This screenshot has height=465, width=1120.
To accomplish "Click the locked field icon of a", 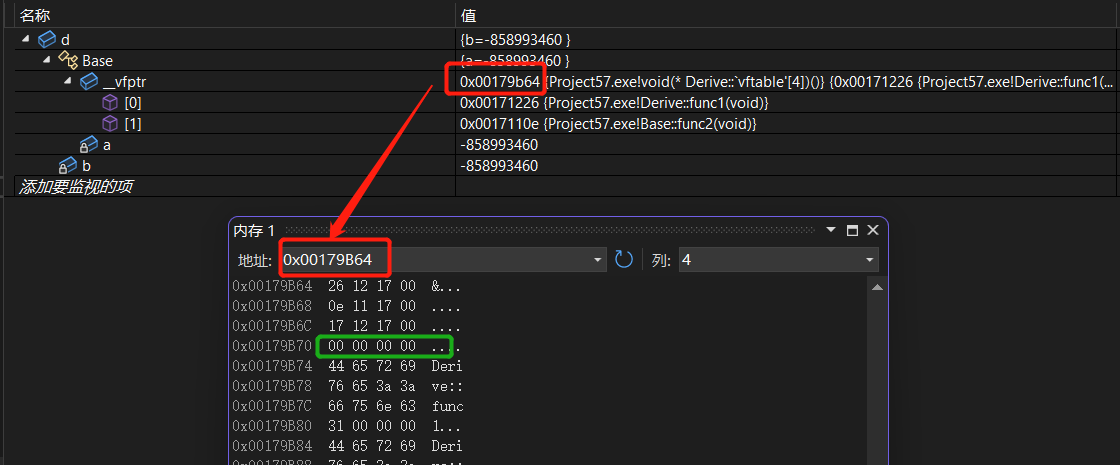I will click(x=89, y=145).
